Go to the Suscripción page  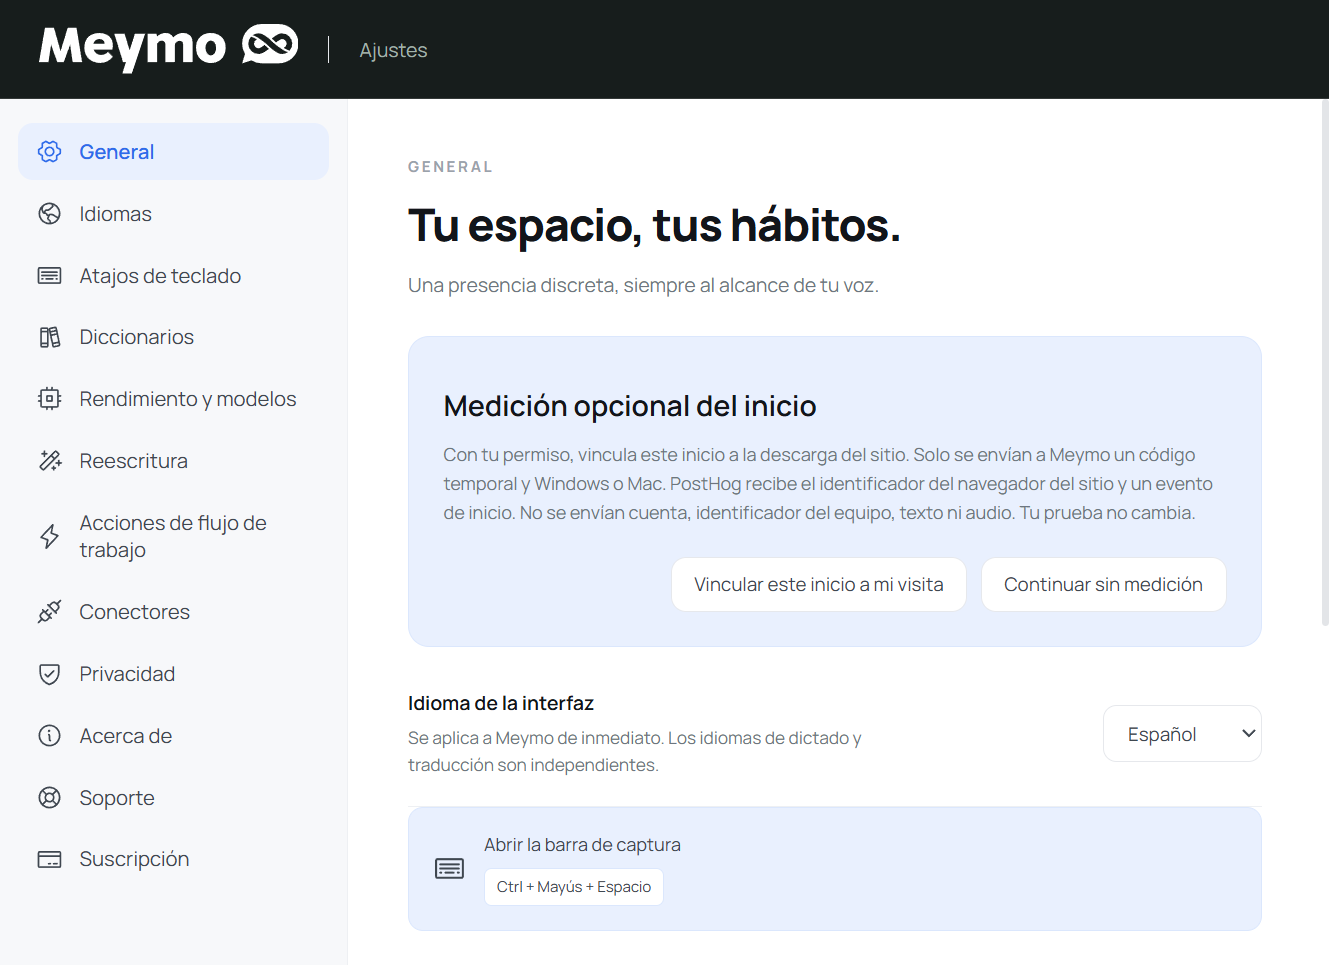pos(173,859)
